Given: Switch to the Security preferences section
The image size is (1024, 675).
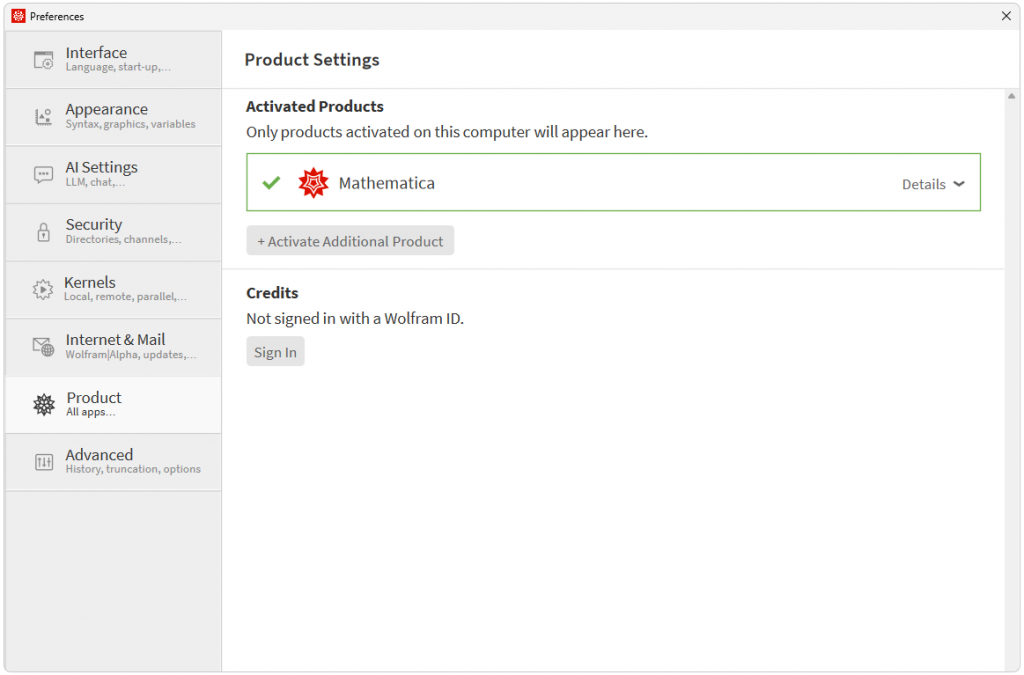Looking at the screenshot, I should pyautogui.click(x=112, y=231).
